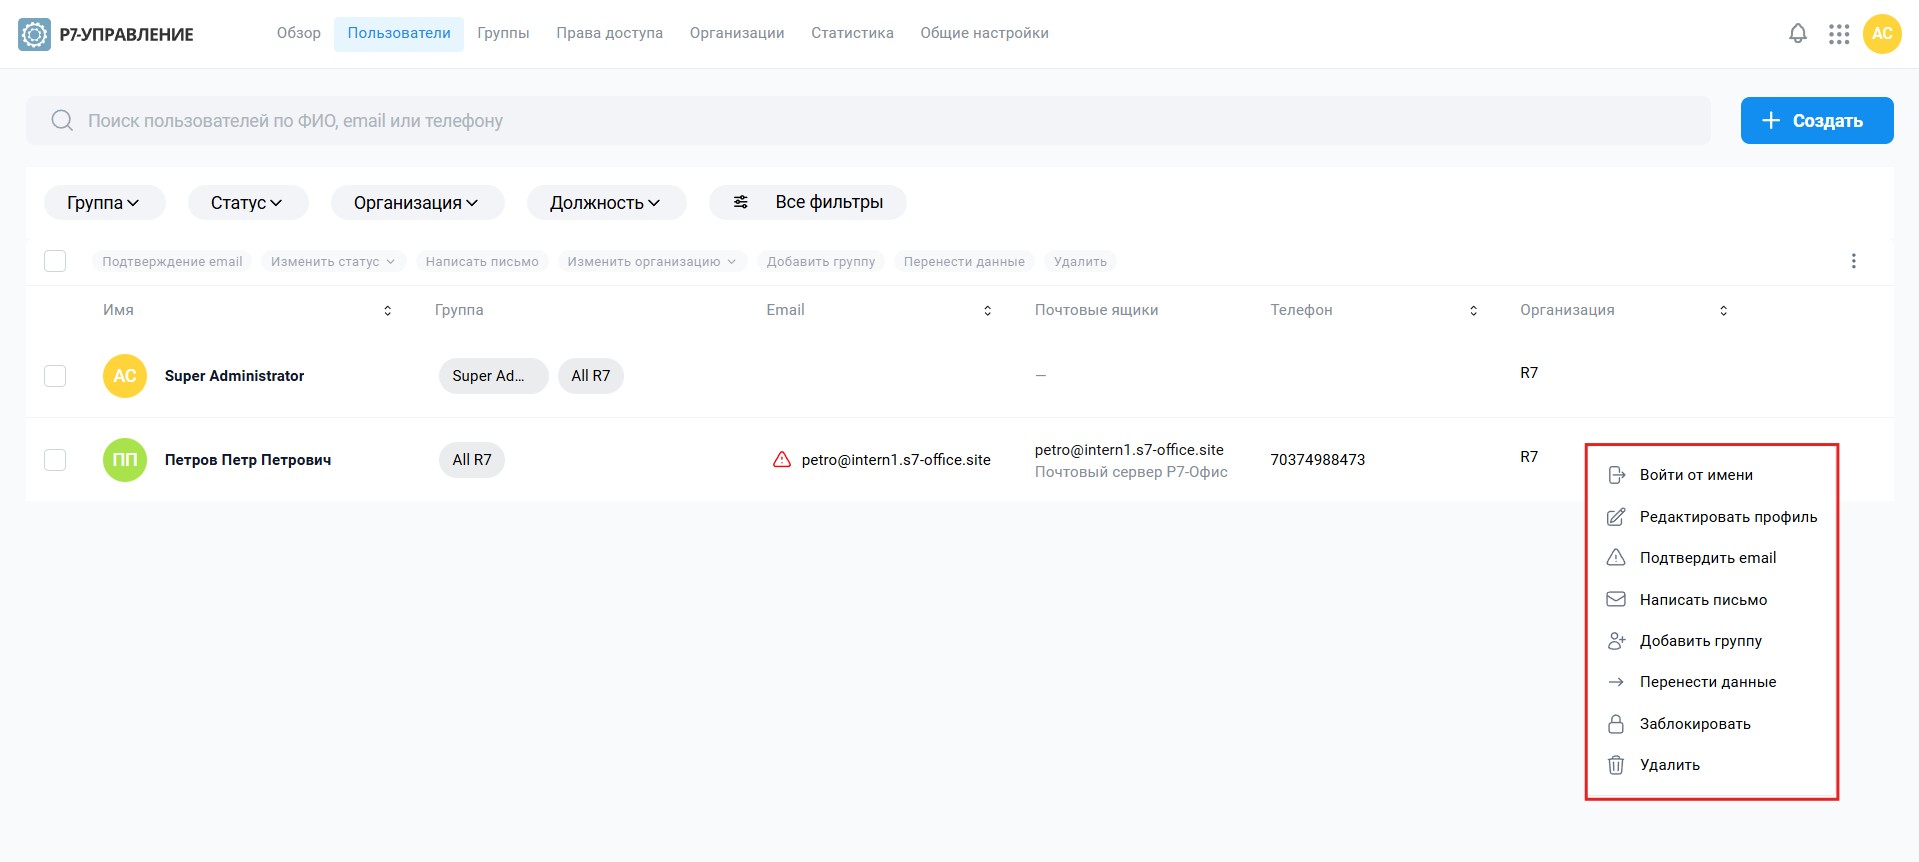Open the AC profile avatar in header

[x=1882, y=34]
